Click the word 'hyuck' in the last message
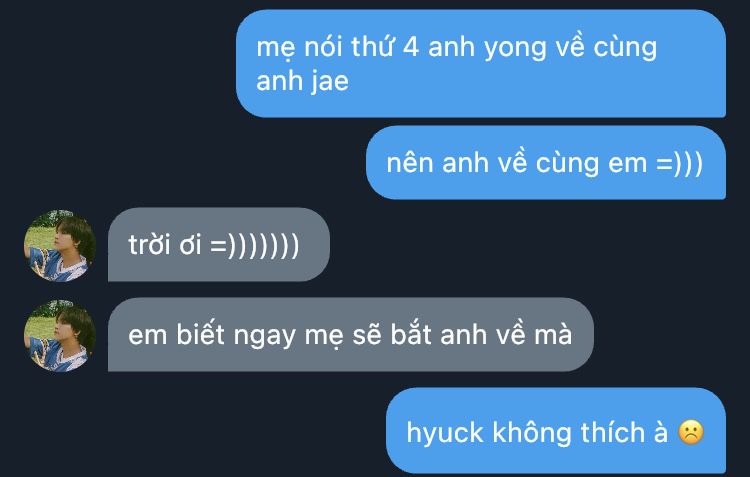750x477 pixels. coord(445,433)
